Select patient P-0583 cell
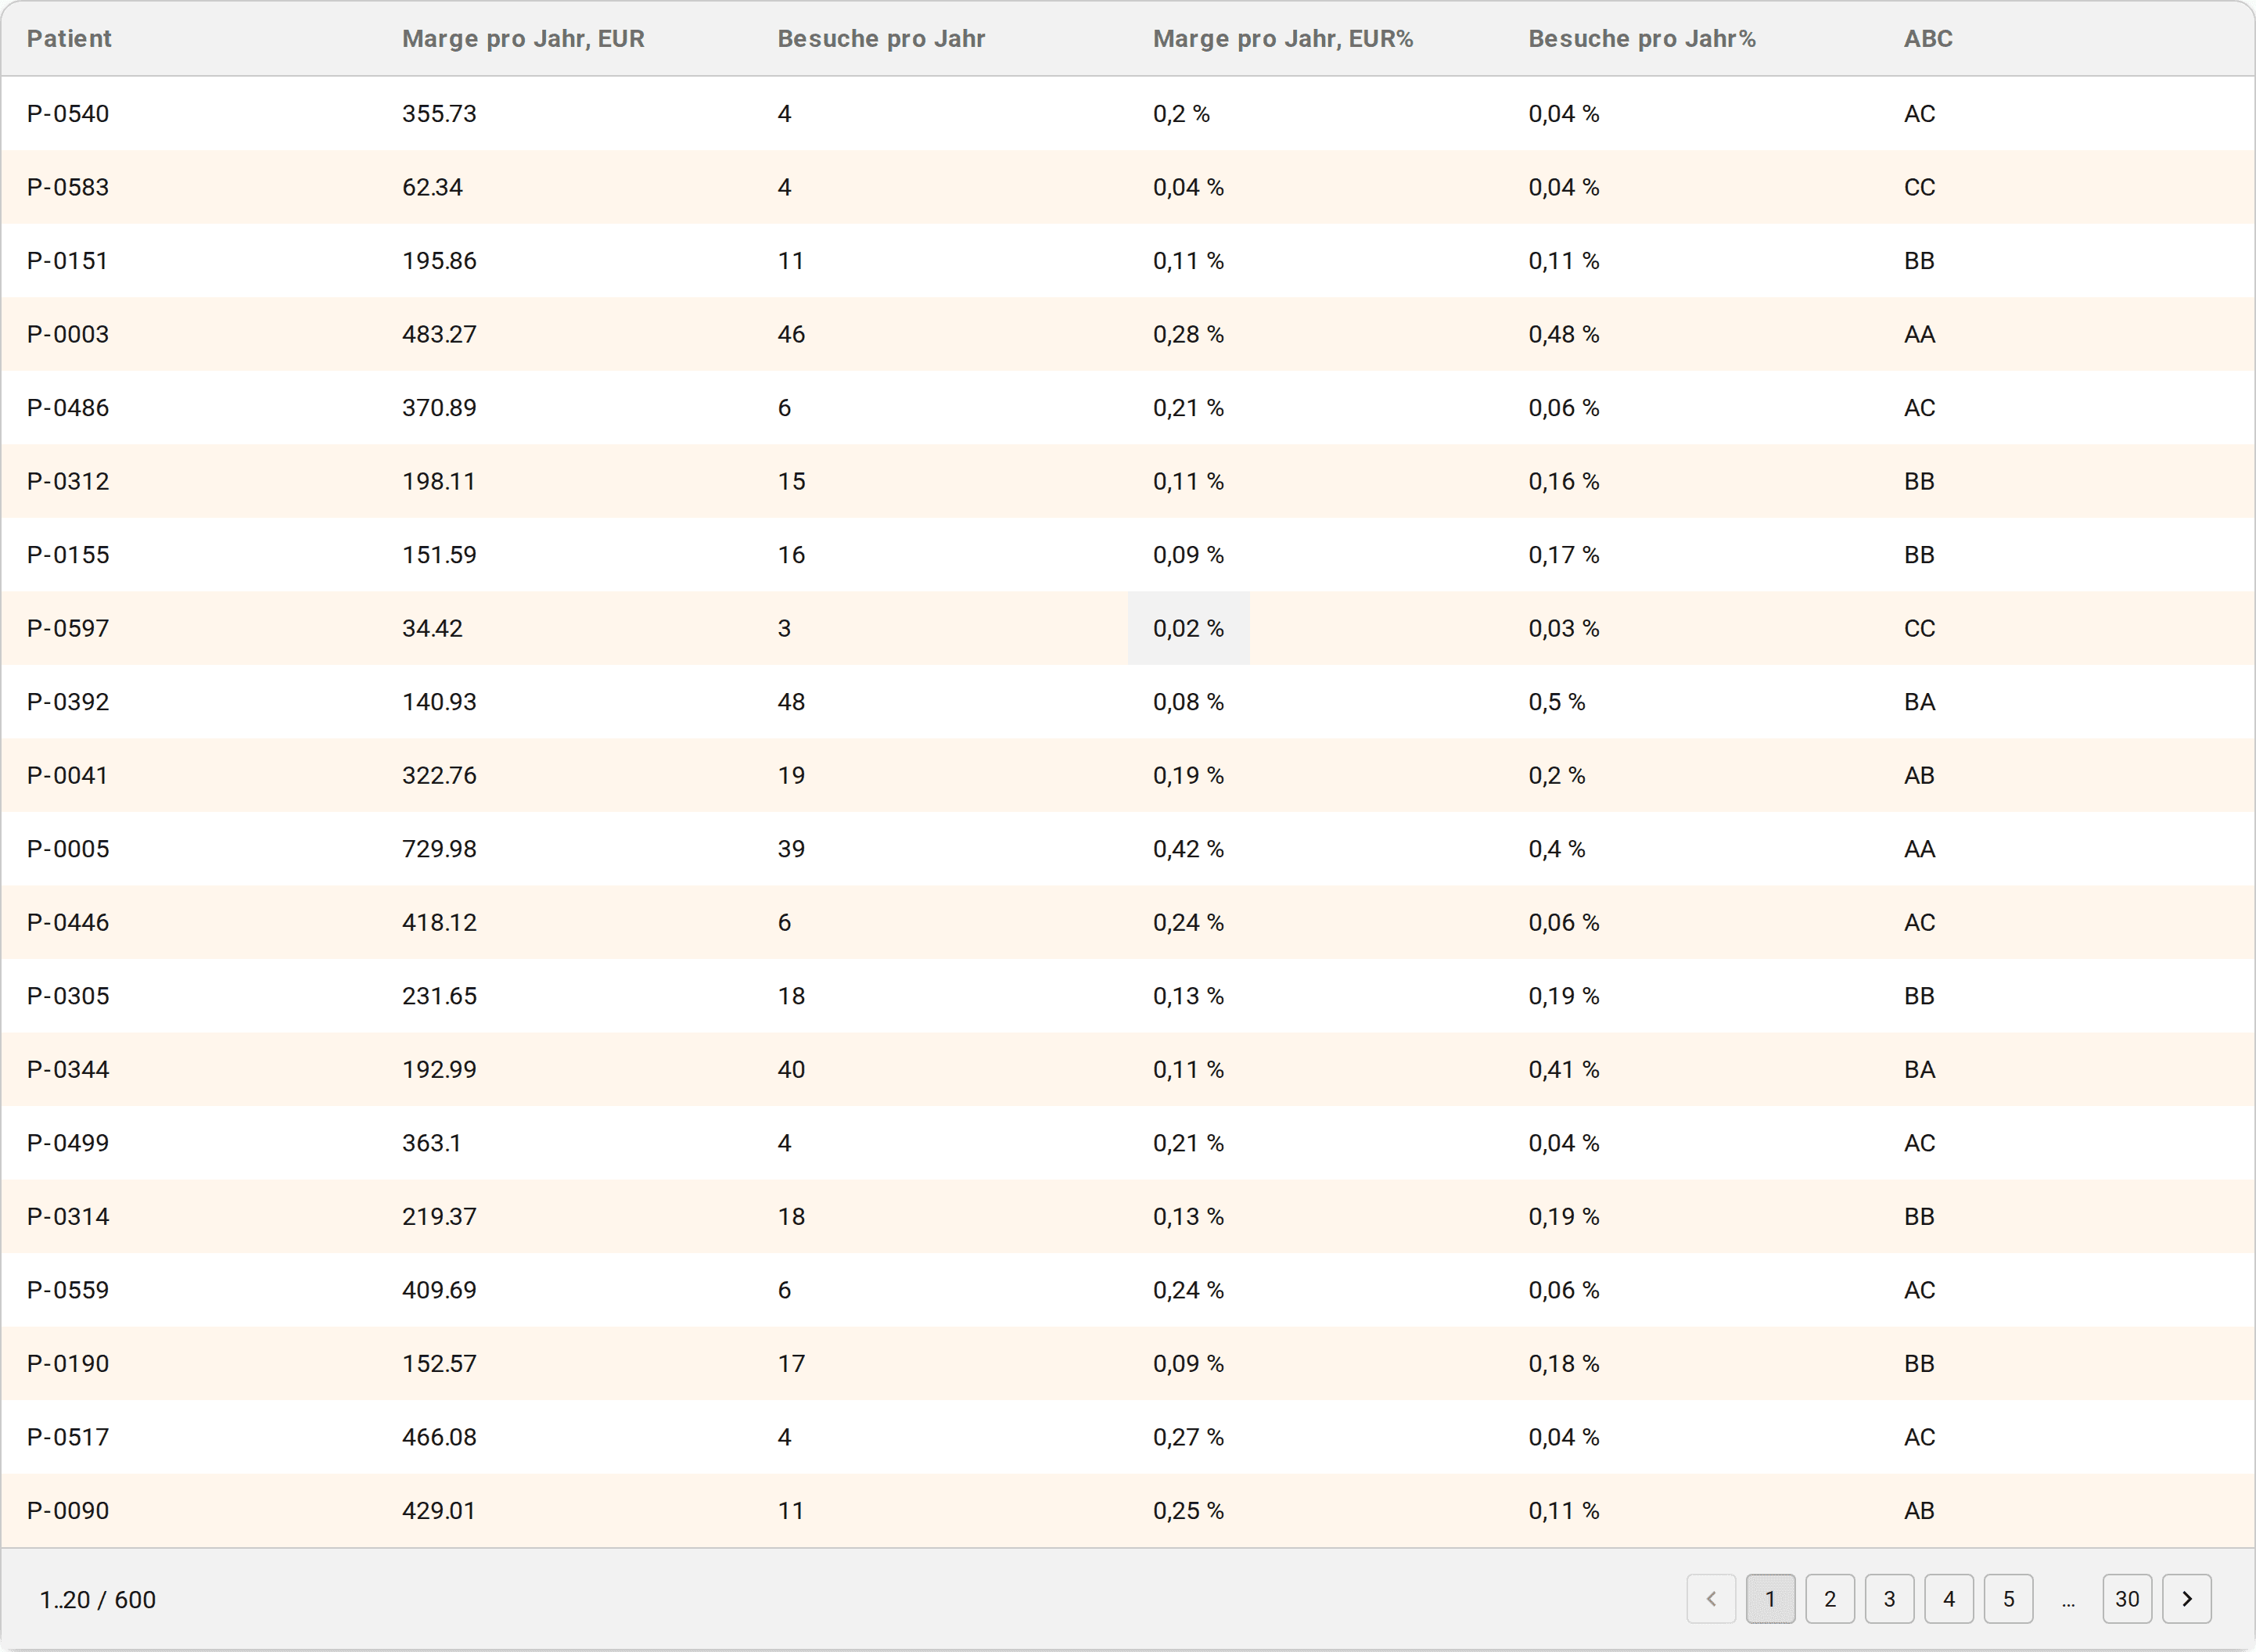 pos(68,187)
